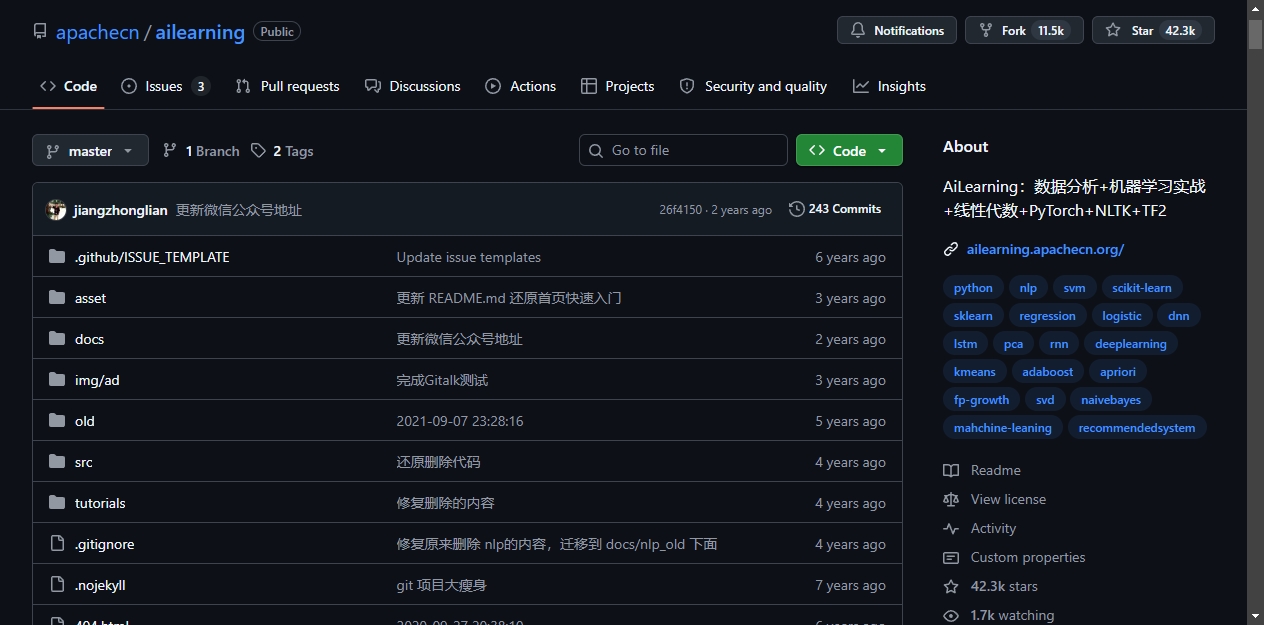1264x625 pixels.
Task: Open the old folder
Action: click(x=85, y=421)
